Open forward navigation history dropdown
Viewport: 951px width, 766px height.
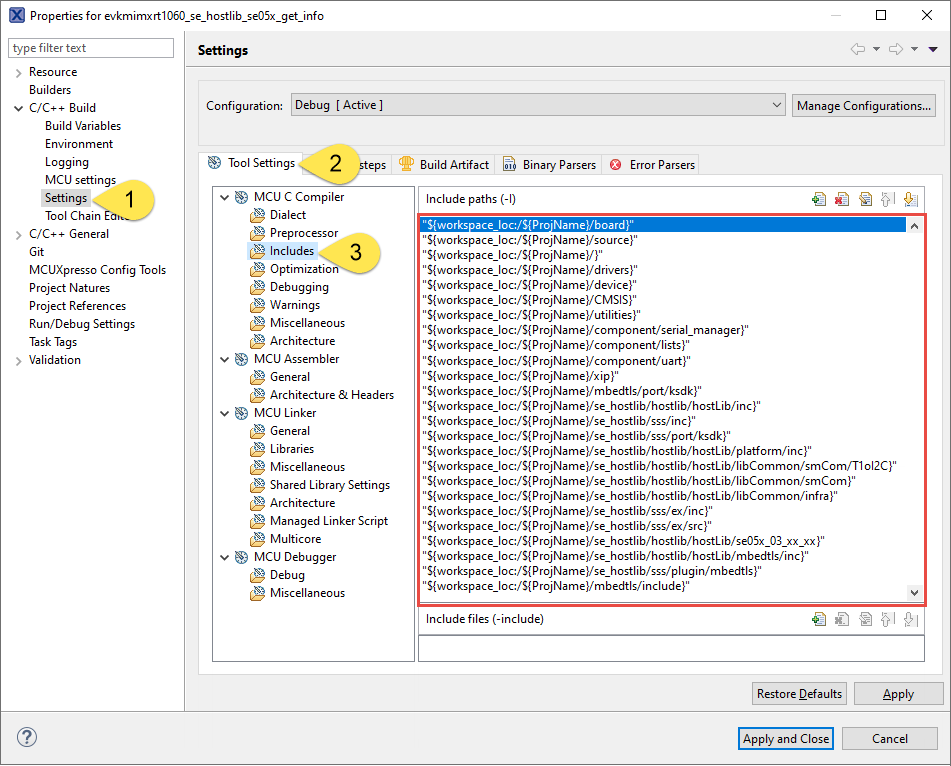(914, 49)
